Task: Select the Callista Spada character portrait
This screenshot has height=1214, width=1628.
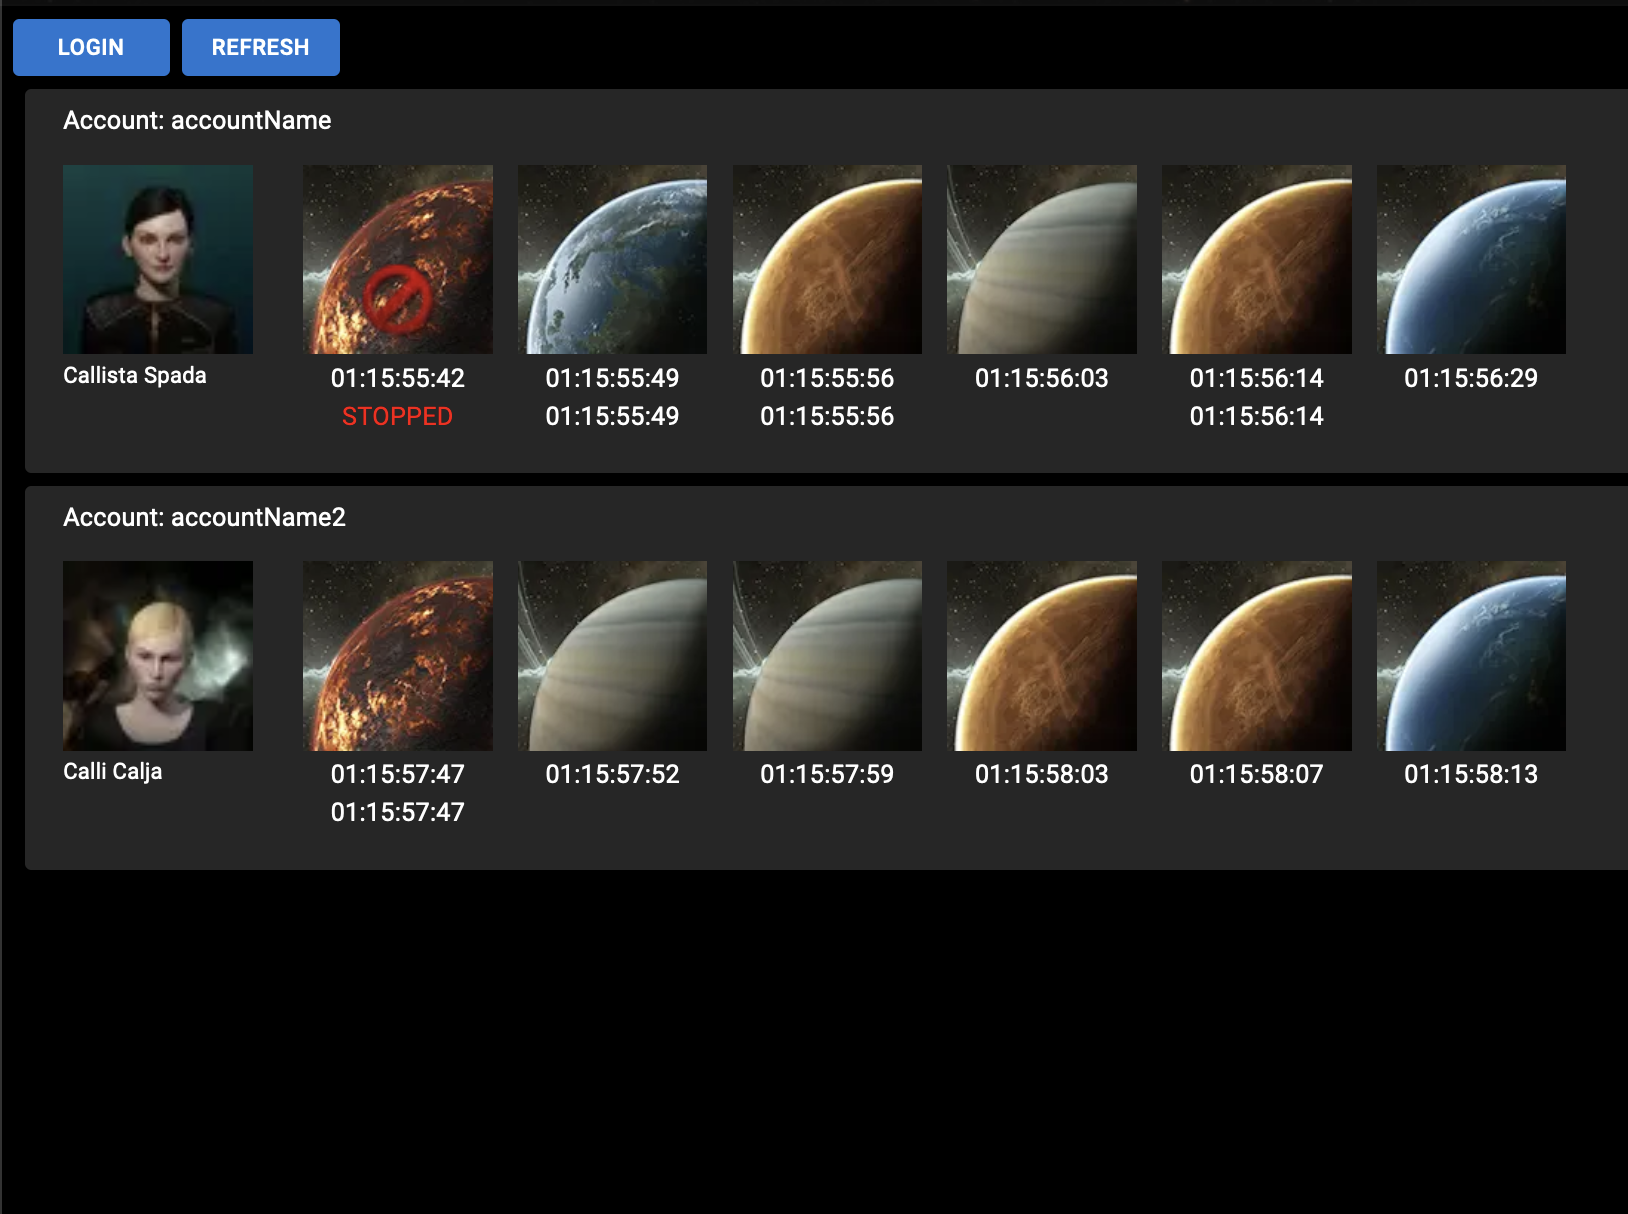Action: point(158,259)
